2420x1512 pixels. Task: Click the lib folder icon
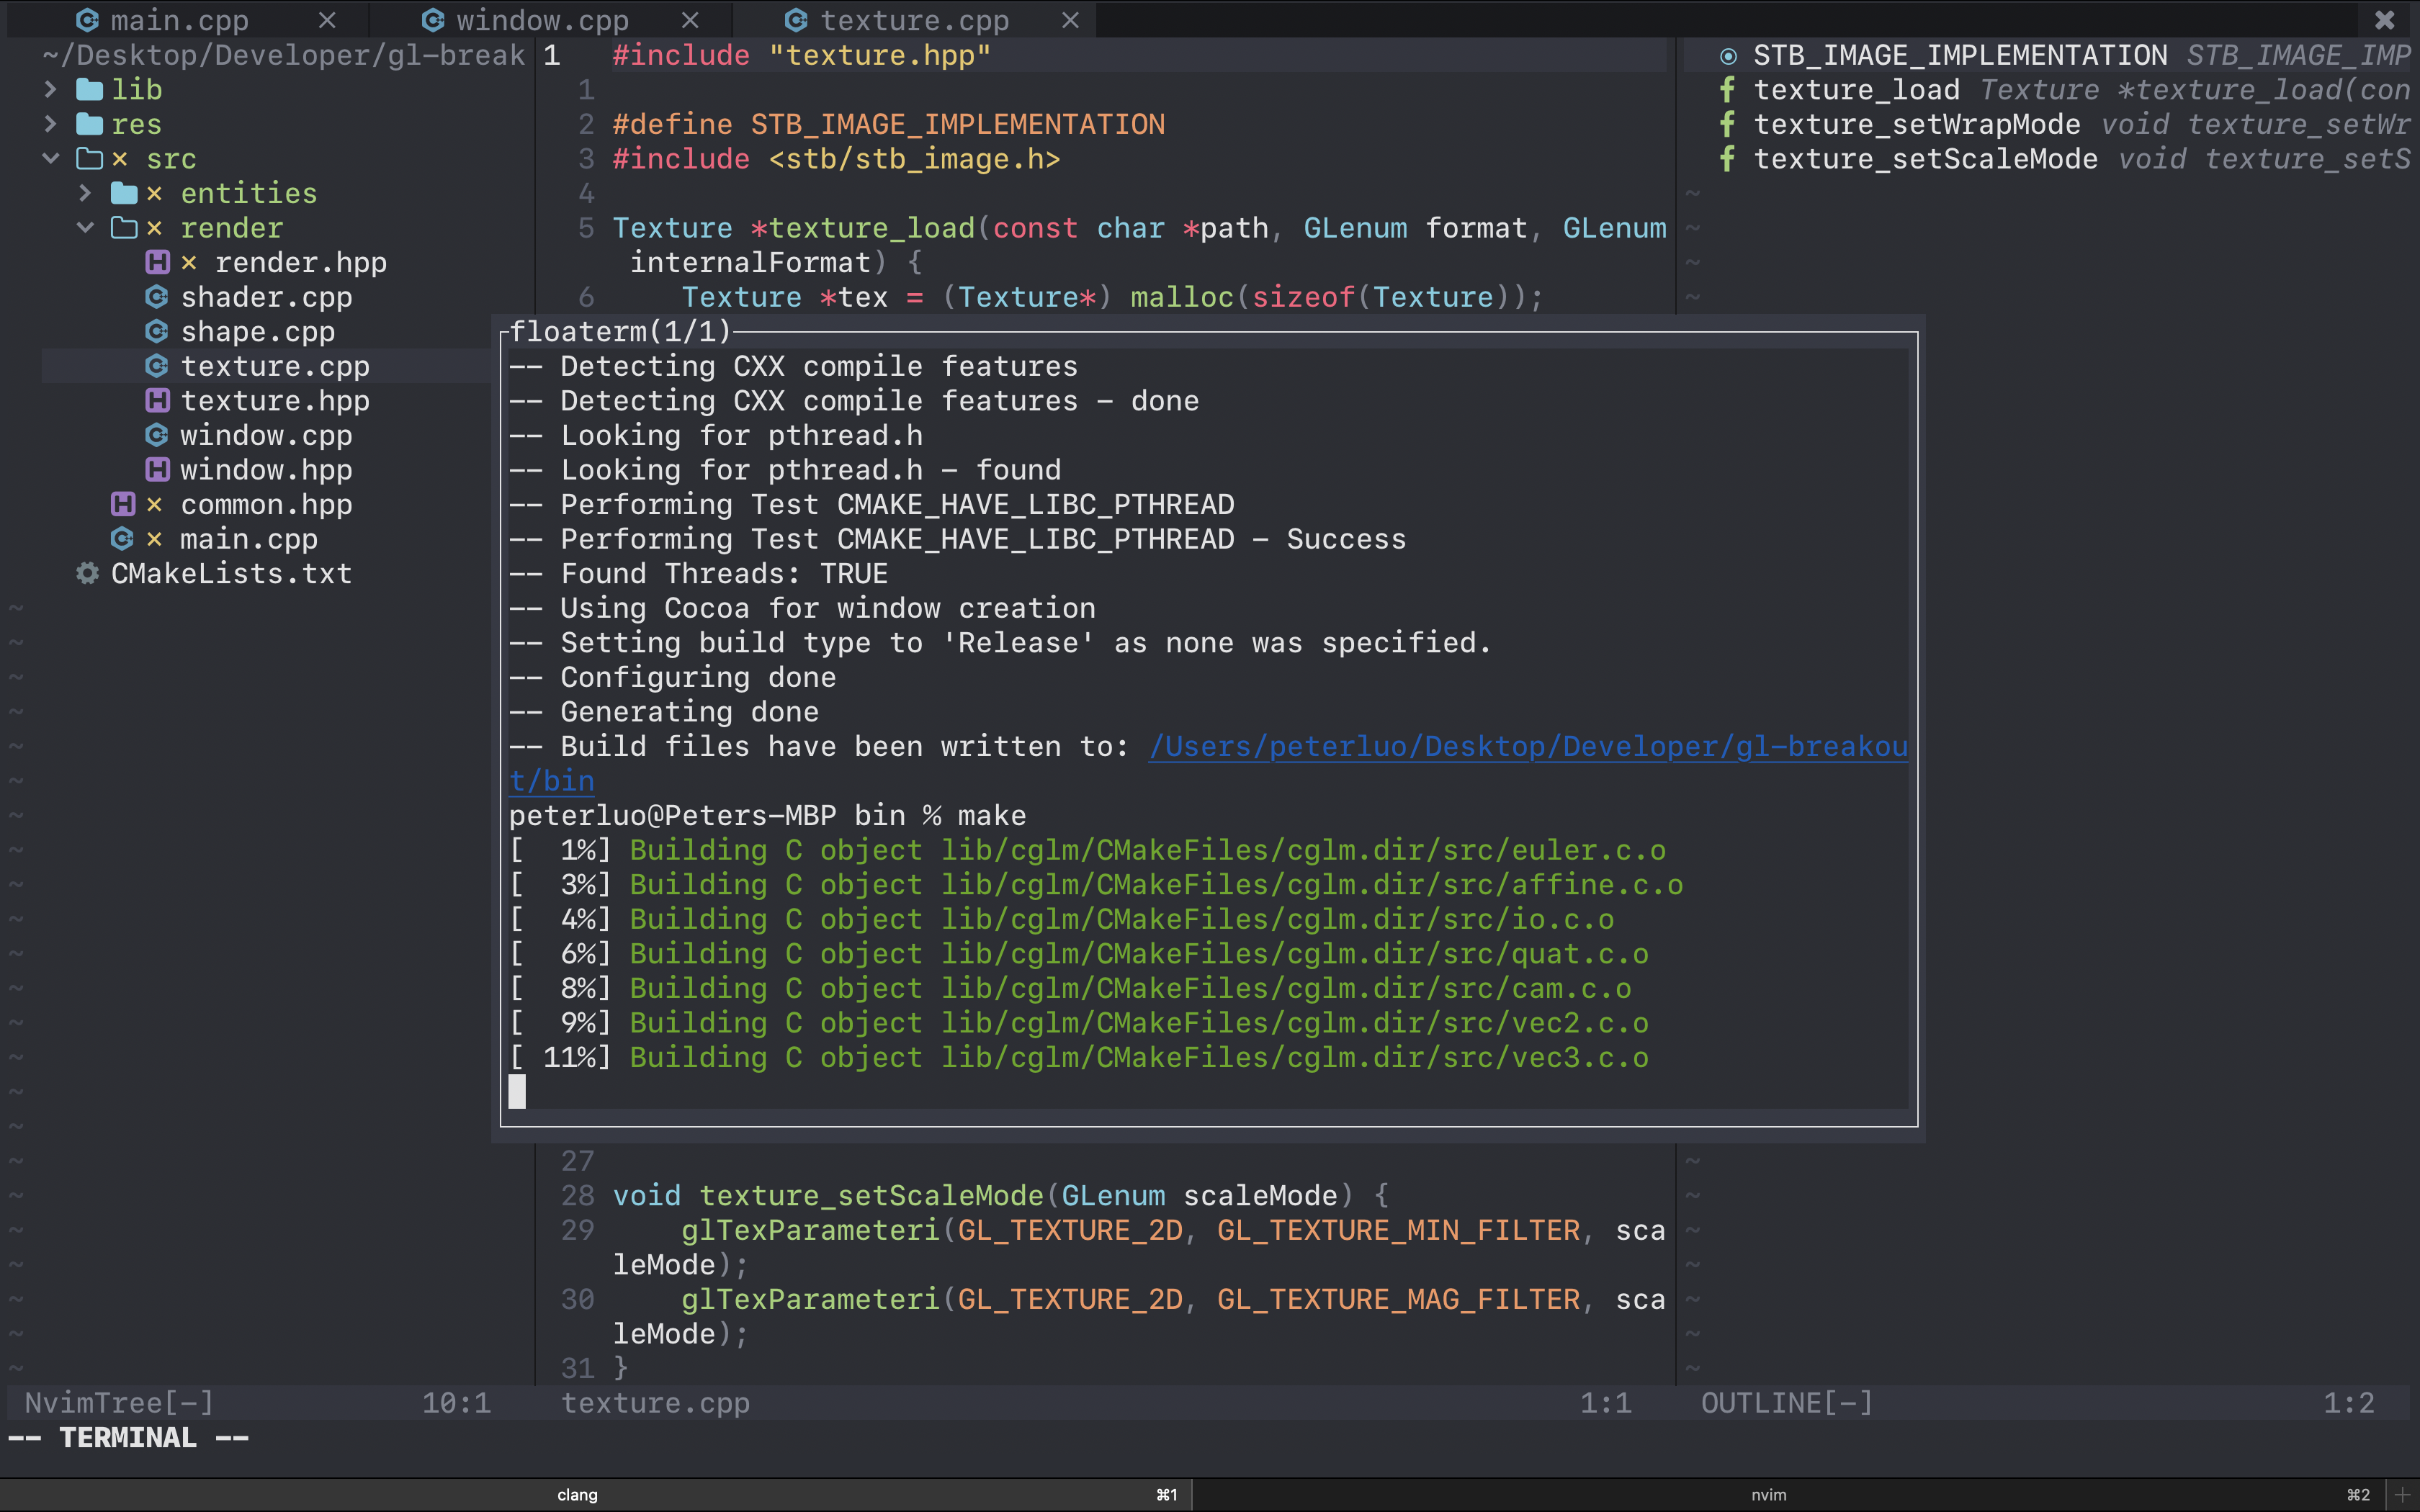point(89,90)
